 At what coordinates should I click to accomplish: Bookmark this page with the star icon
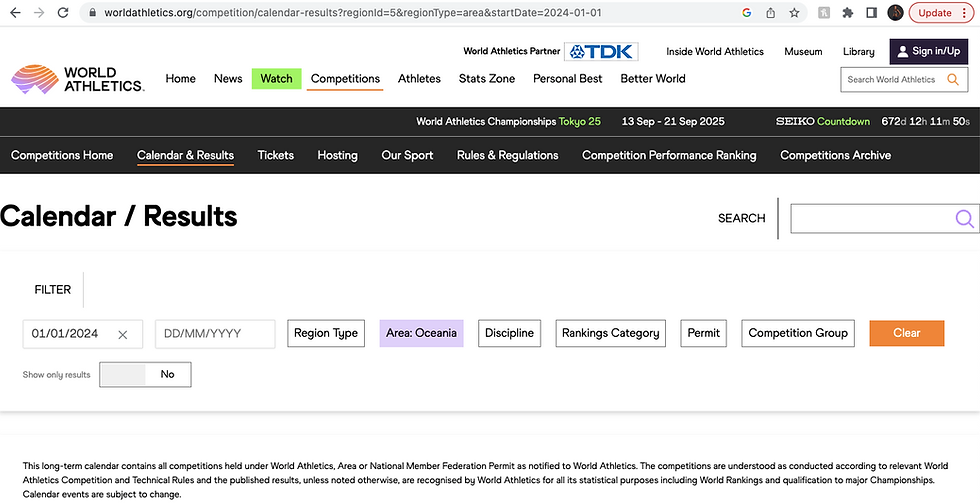(x=794, y=13)
